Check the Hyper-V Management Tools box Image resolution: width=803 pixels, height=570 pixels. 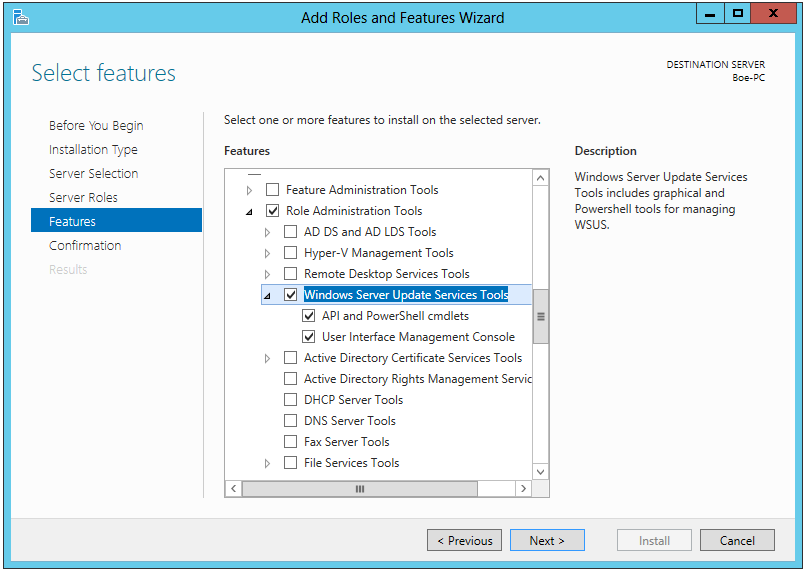[x=291, y=253]
